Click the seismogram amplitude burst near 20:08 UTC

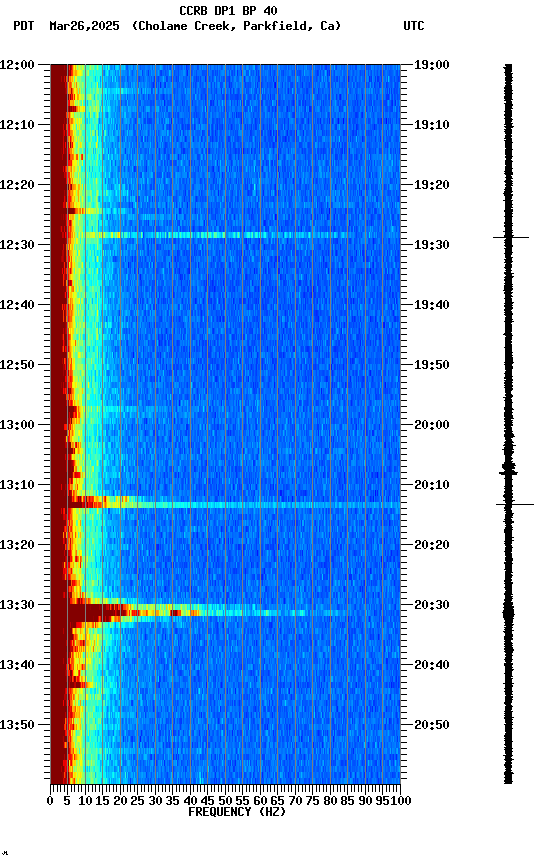(508, 471)
